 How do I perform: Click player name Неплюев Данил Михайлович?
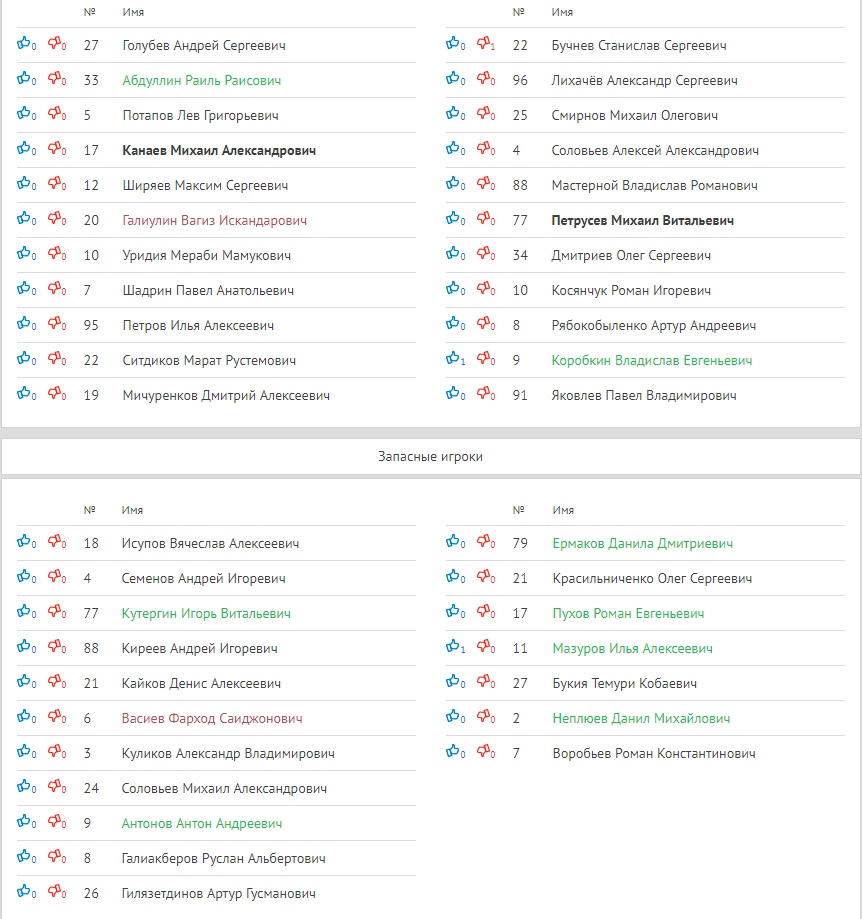coord(641,719)
